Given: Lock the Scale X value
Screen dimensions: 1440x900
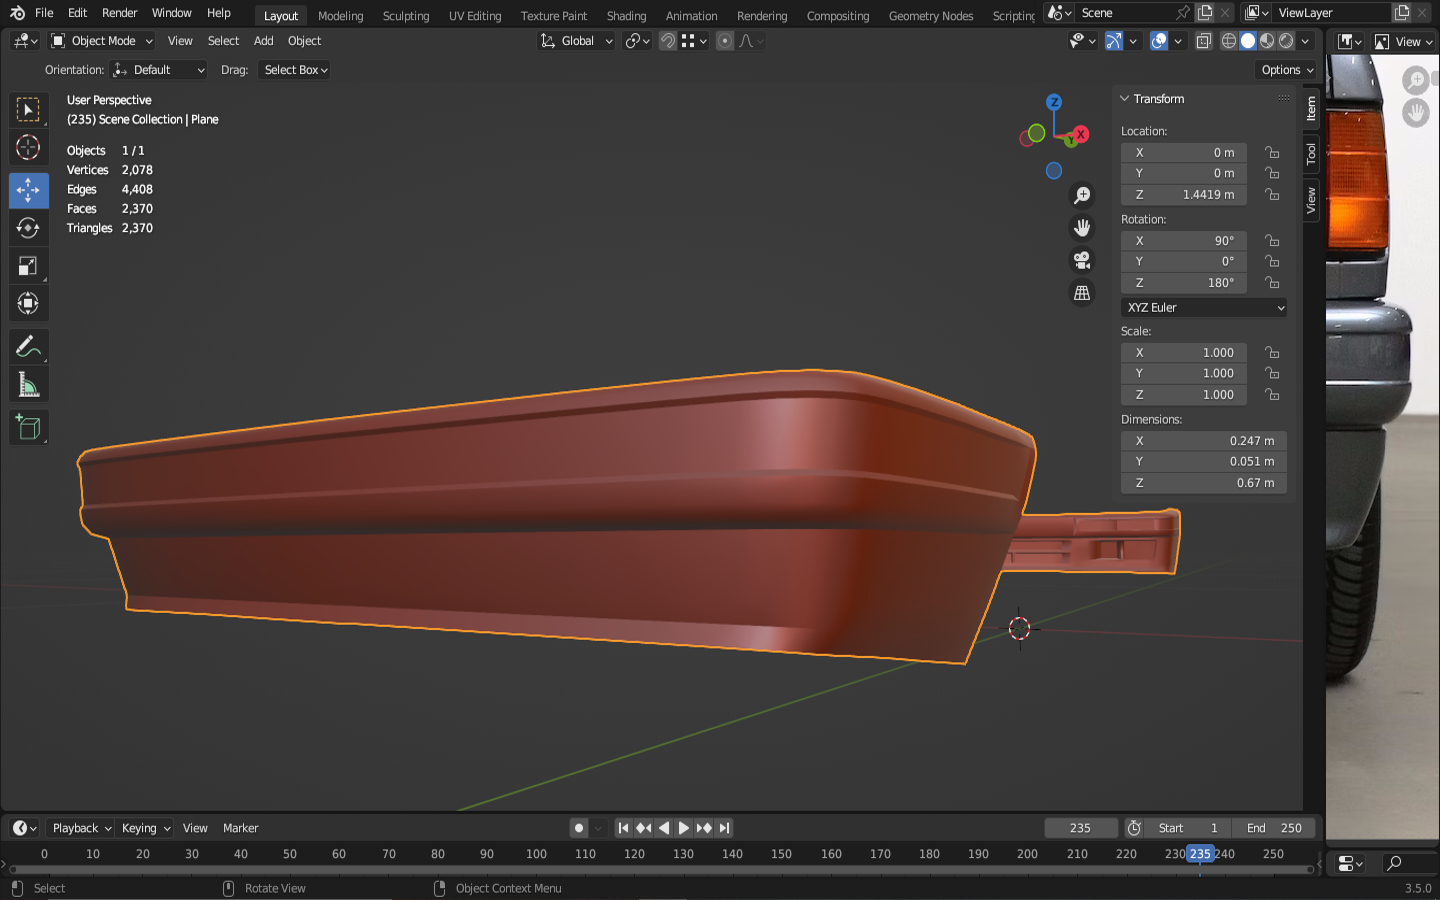Looking at the screenshot, I should (1272, 353).
